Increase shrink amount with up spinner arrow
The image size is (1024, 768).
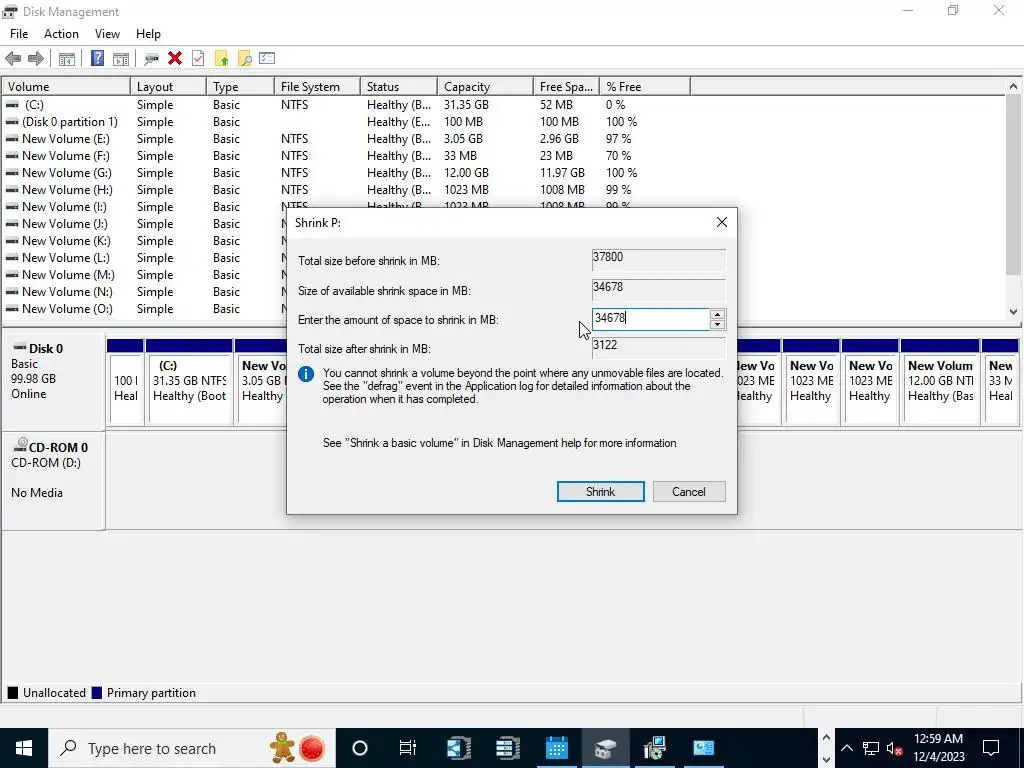tap(717, 315)
